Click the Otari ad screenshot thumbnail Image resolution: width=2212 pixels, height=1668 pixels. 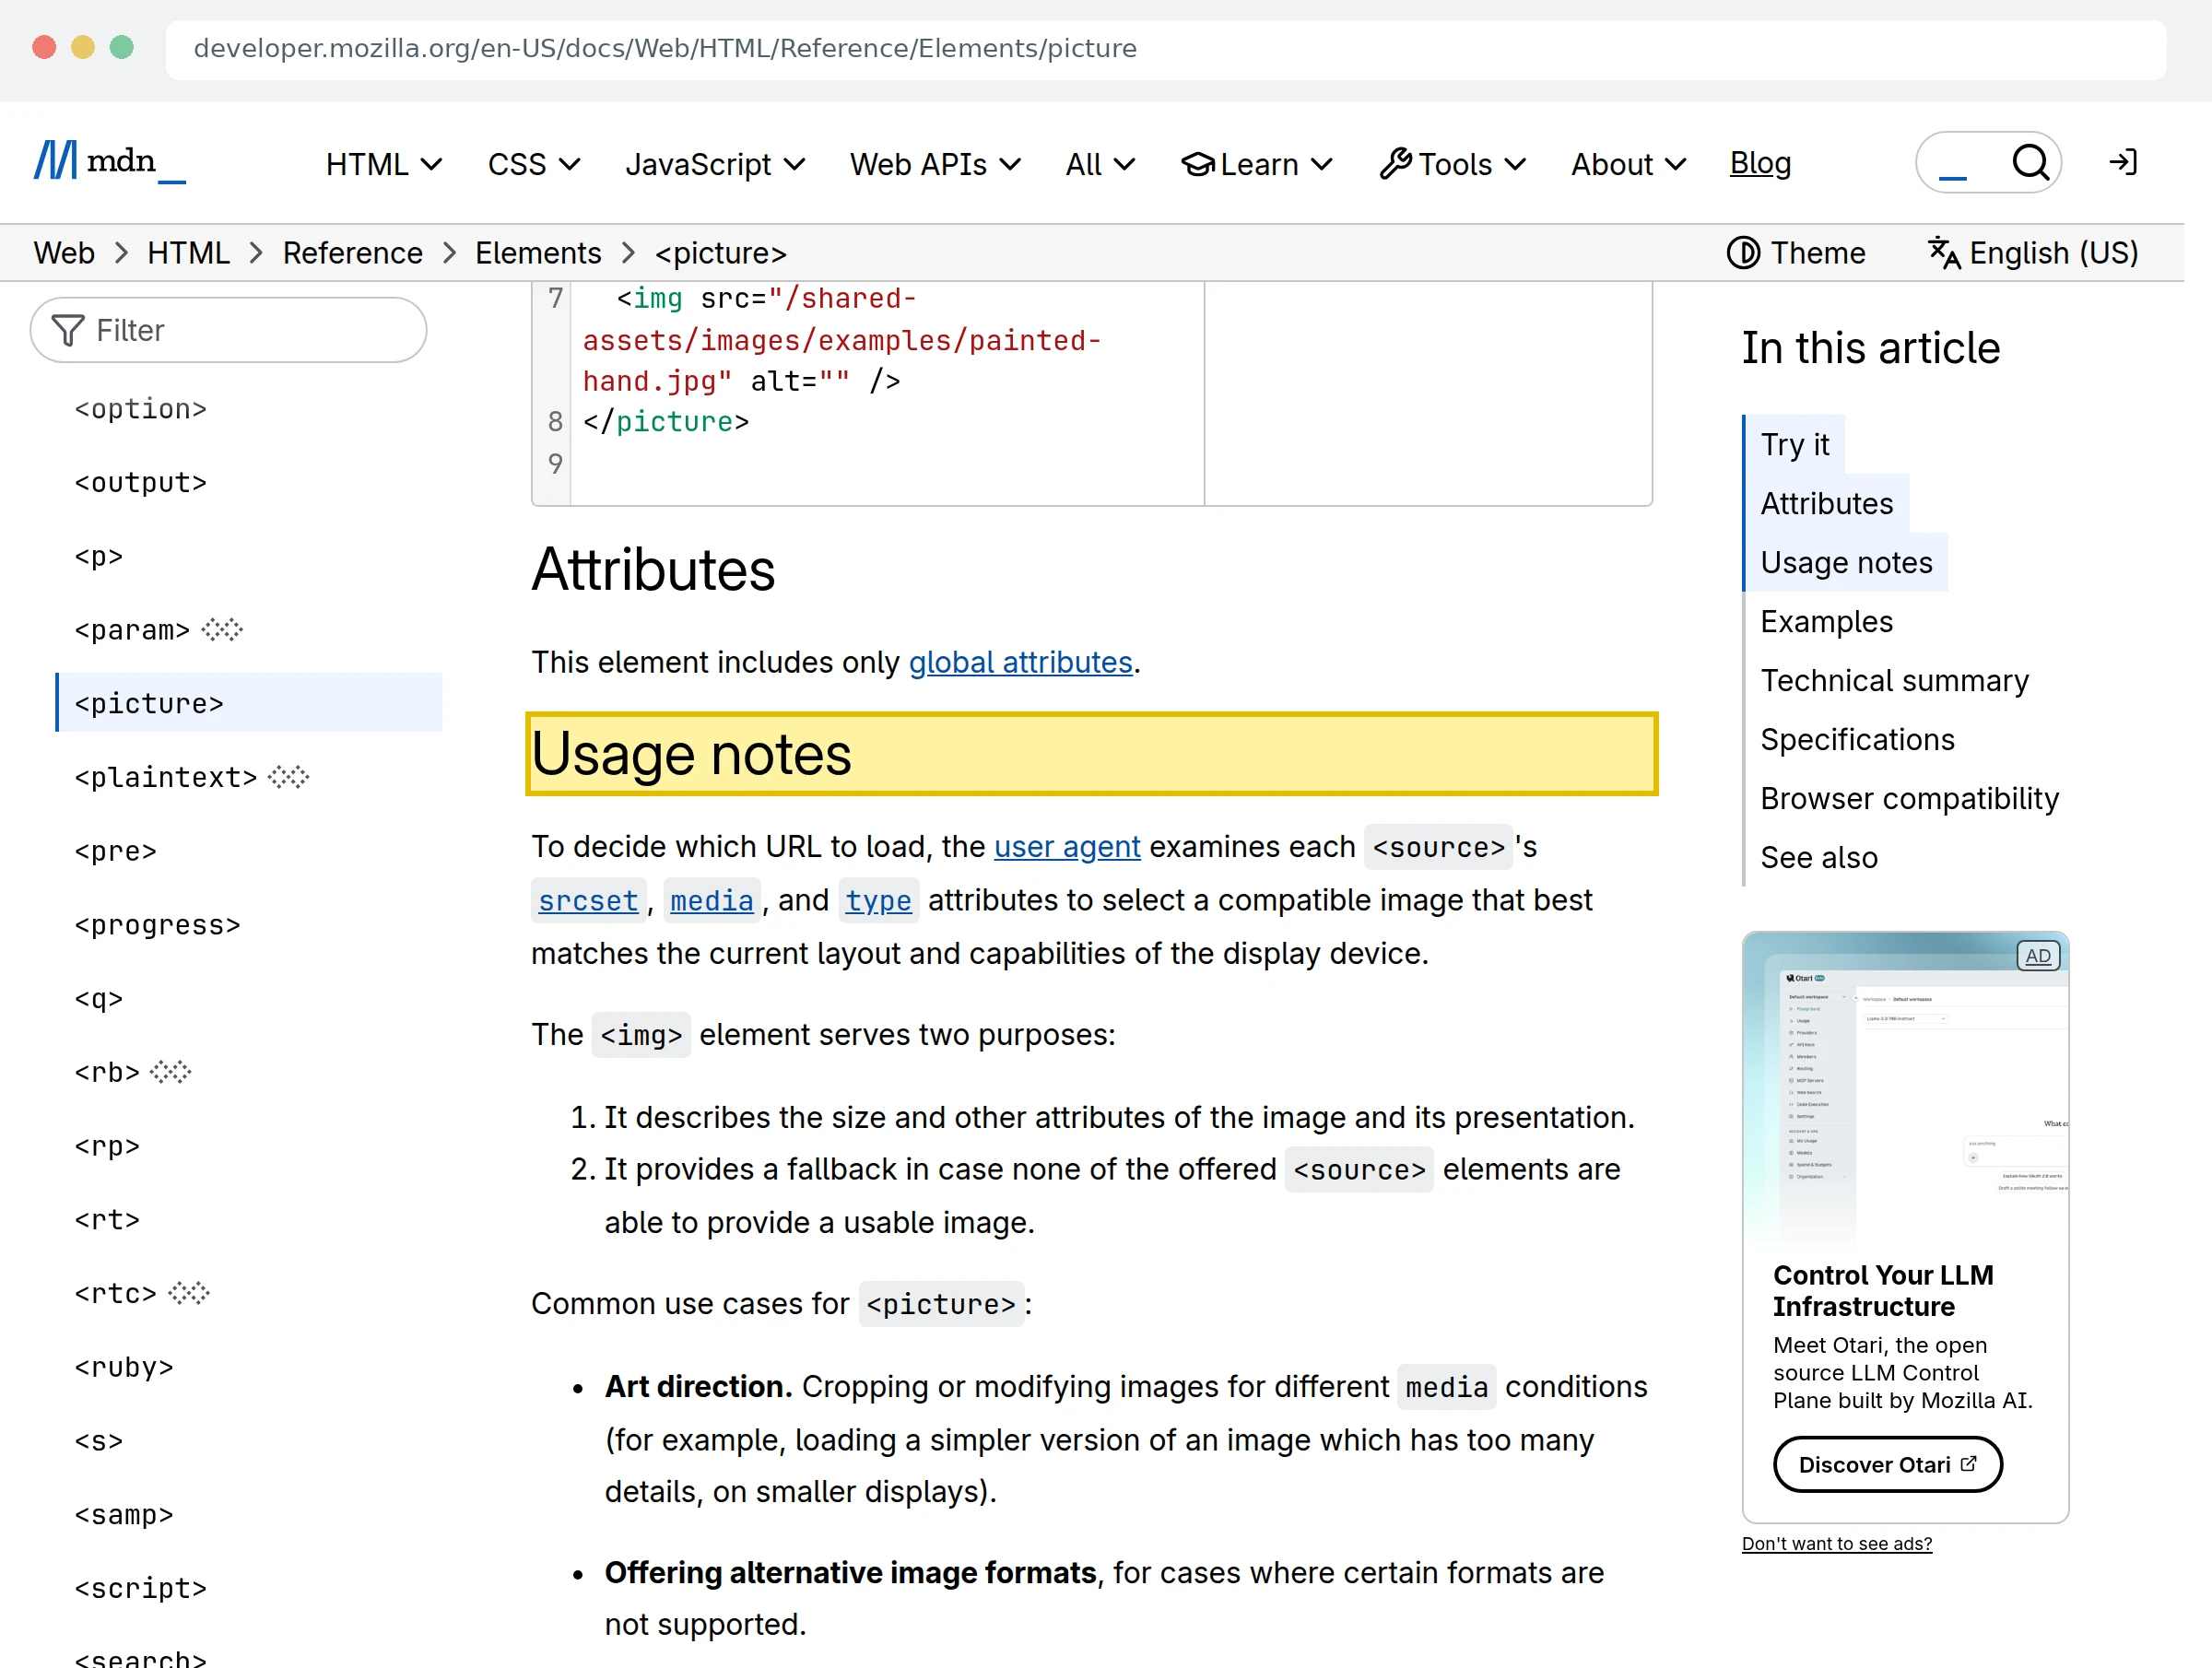[x=1905, y=1088]
